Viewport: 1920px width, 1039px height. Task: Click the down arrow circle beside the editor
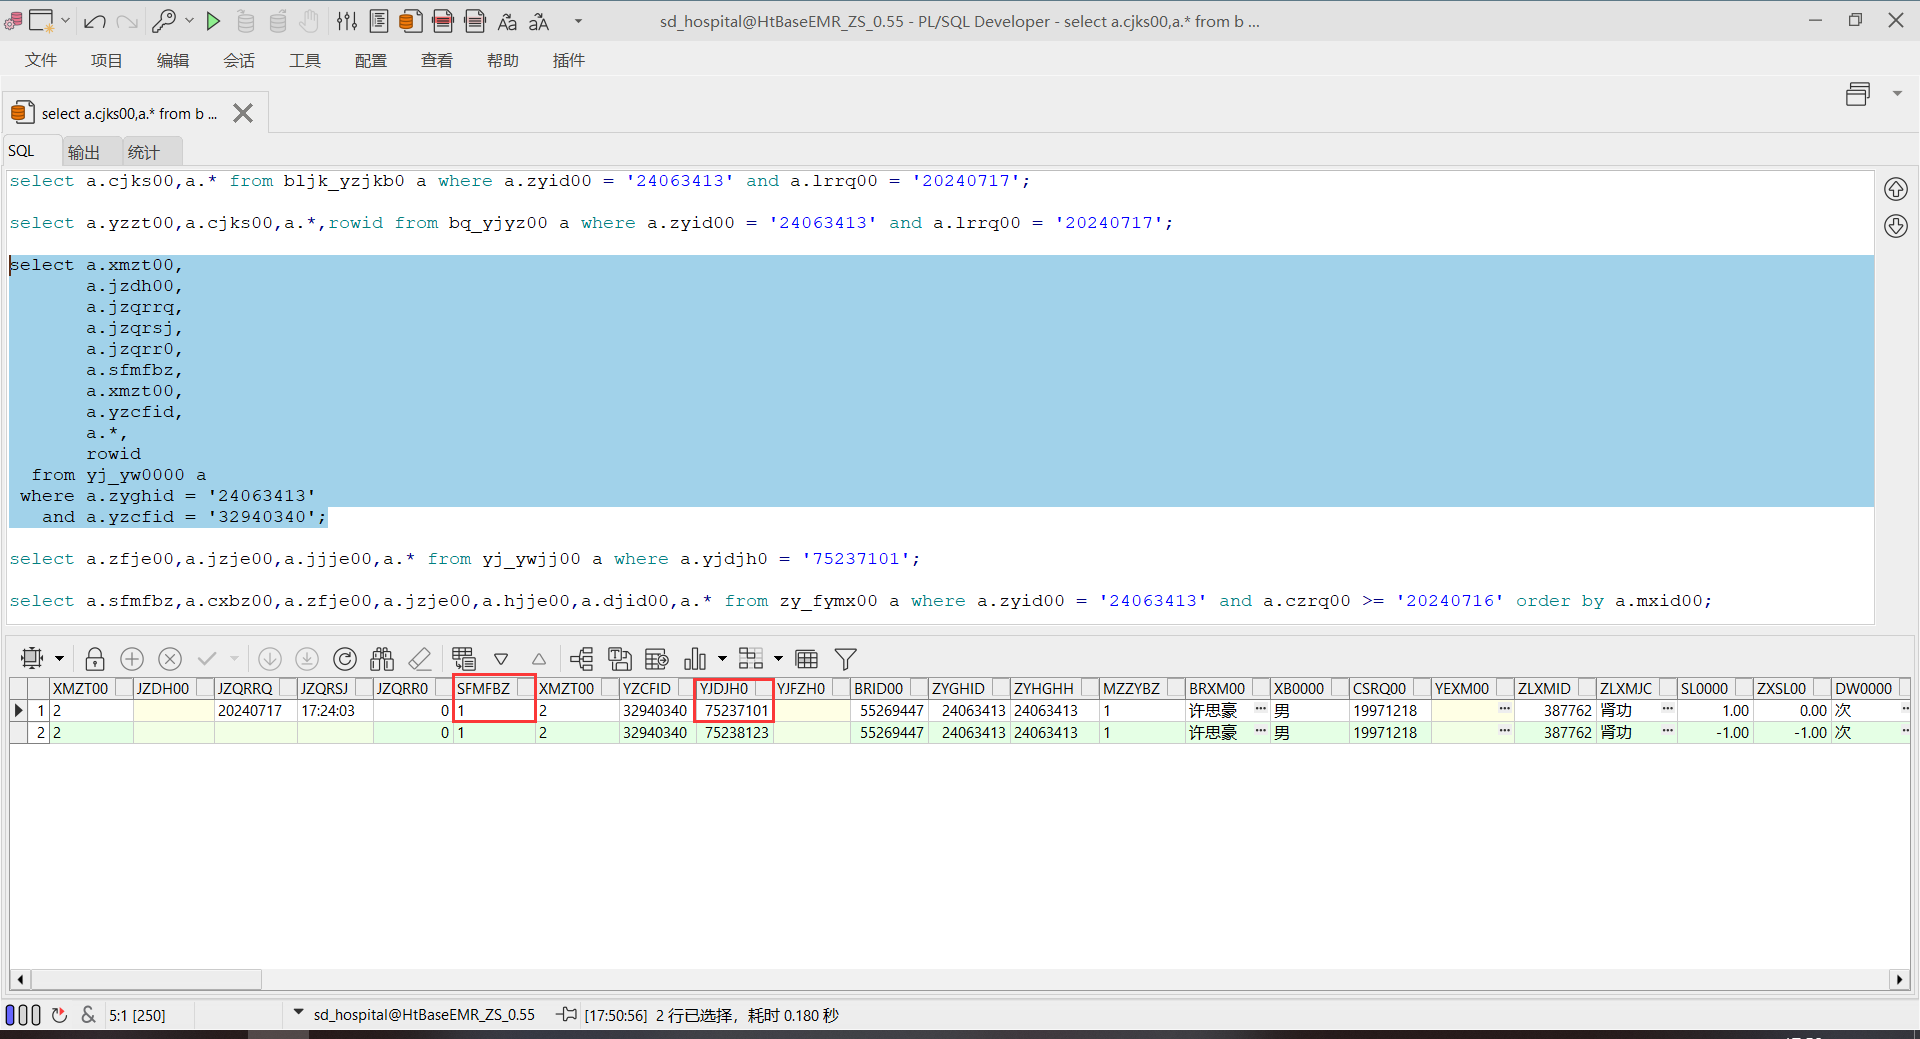(1896, 226)
